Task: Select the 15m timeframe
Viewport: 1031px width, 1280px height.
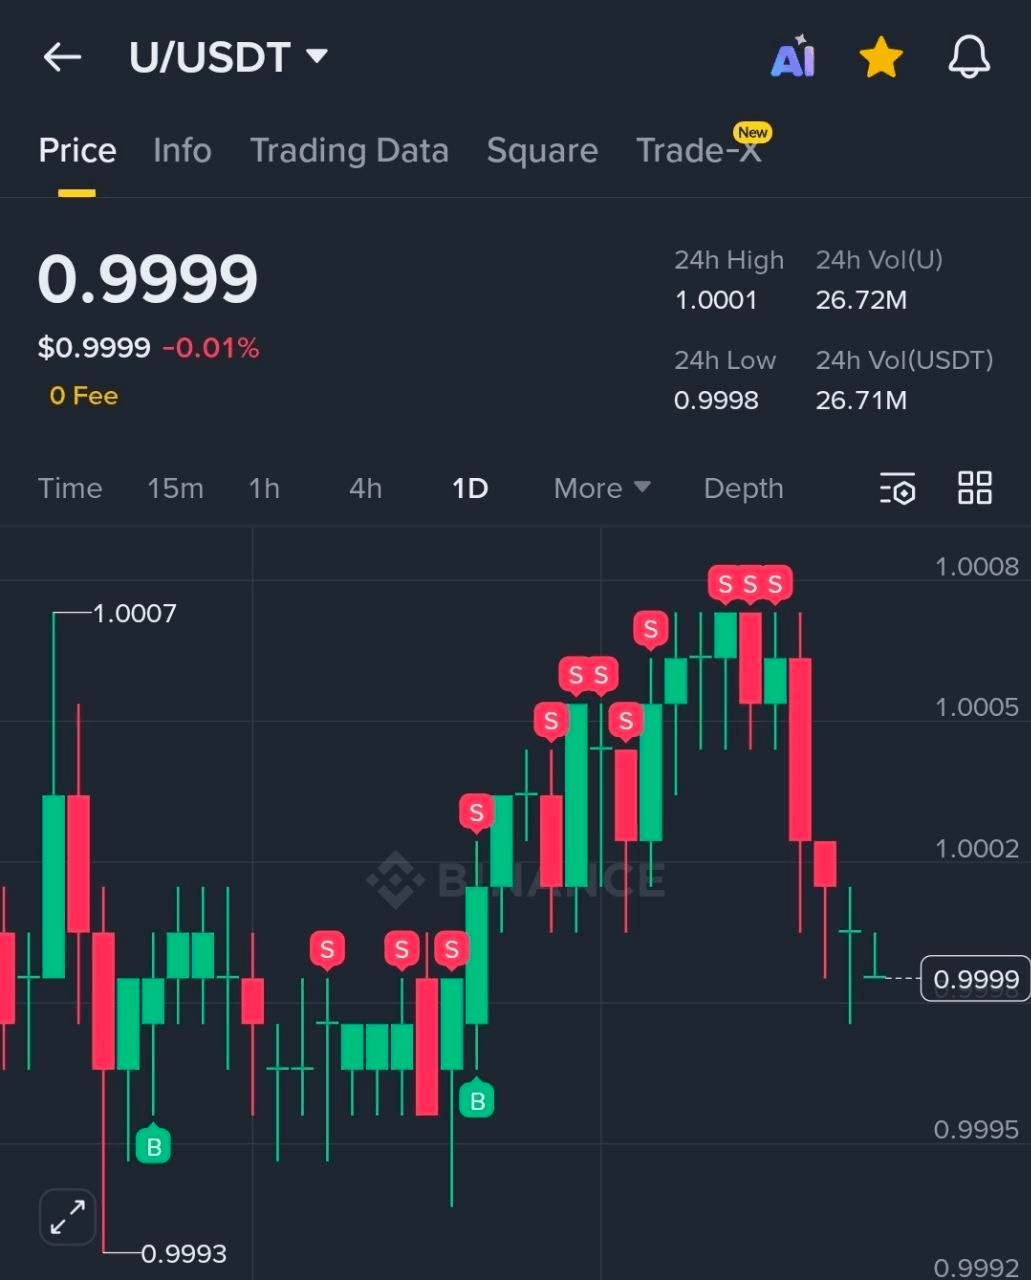Action: pos(175,489)
